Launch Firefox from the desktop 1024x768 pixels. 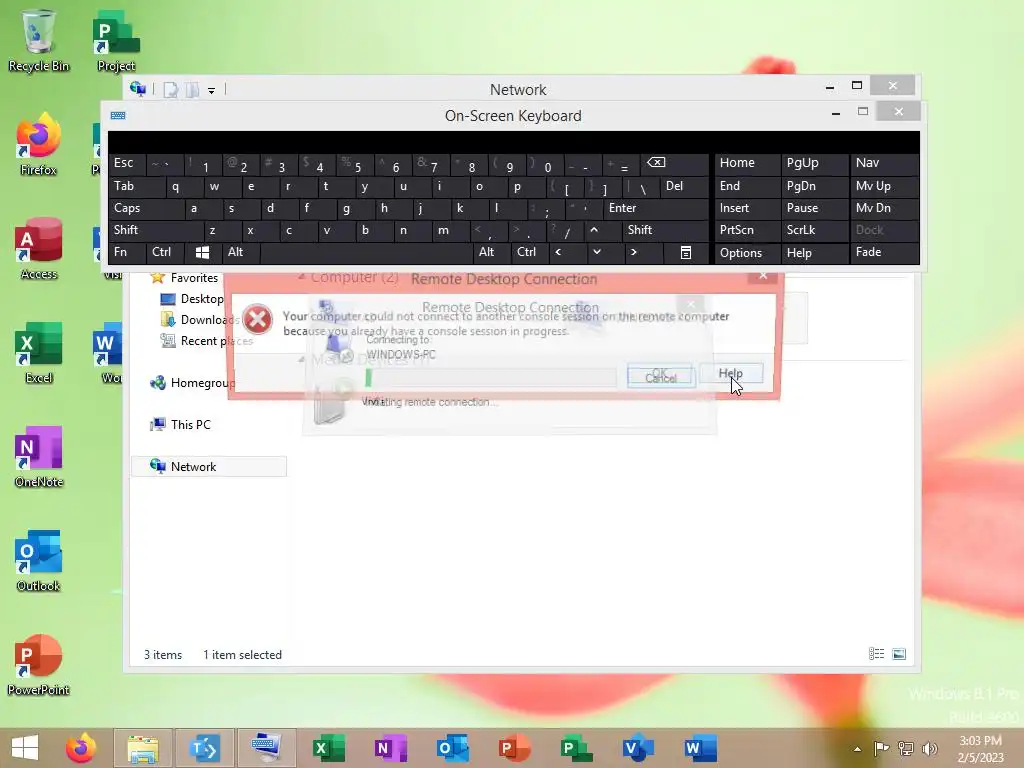coord(39,145)
